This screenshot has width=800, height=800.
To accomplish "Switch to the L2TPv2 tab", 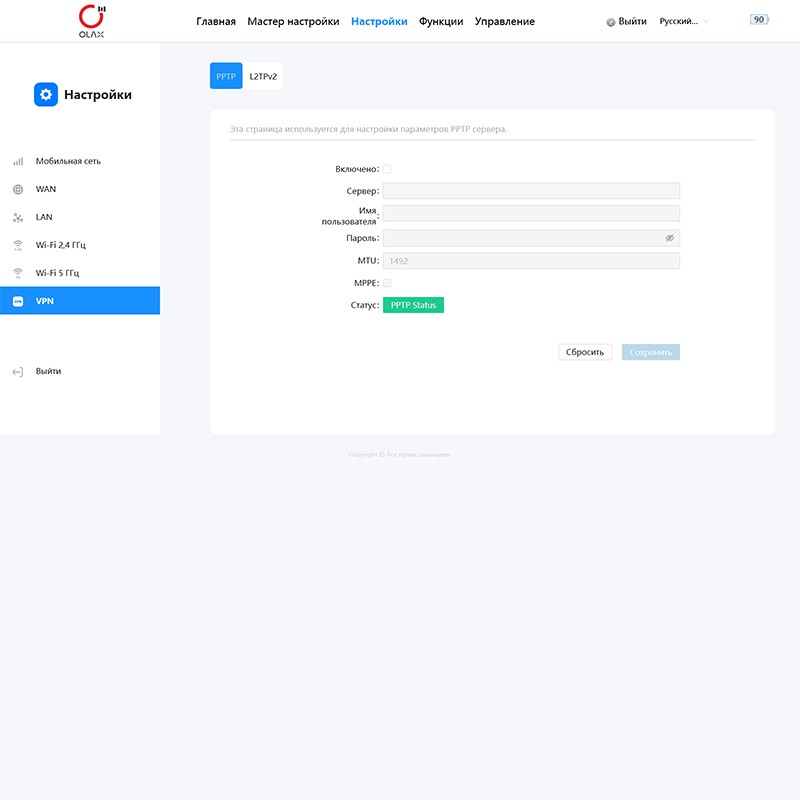I will coord(263,76).
